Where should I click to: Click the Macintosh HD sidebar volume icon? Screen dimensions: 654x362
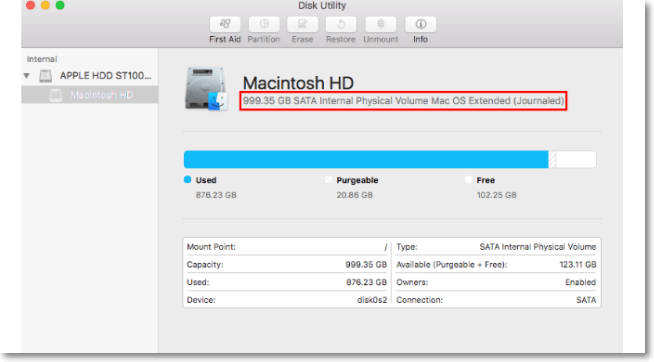[56, 95]
